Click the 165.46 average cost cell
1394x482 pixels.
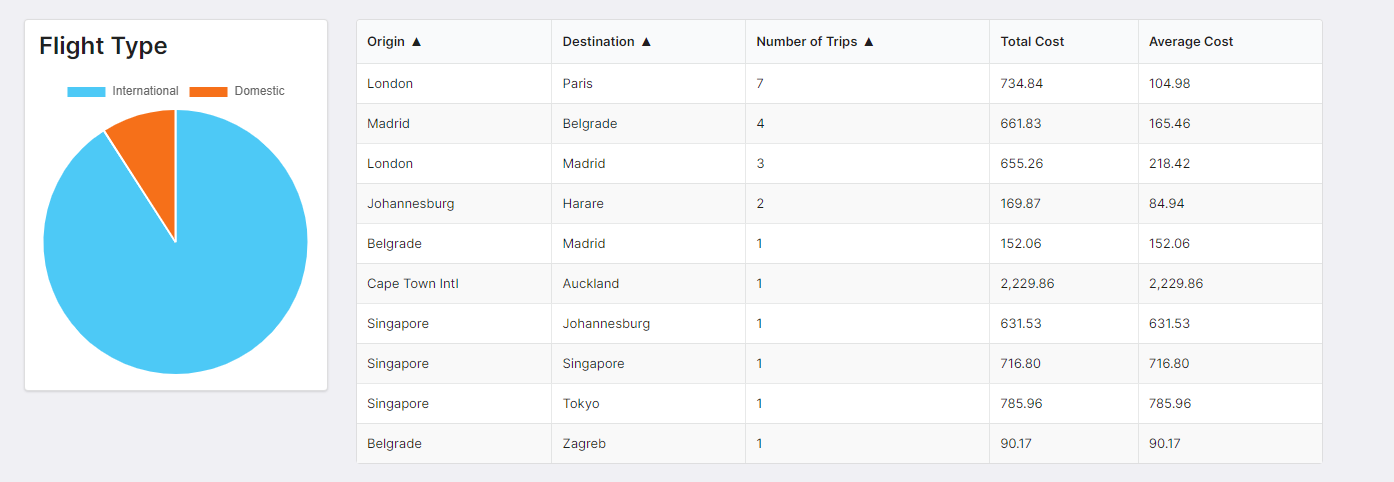coord(1169,124)
